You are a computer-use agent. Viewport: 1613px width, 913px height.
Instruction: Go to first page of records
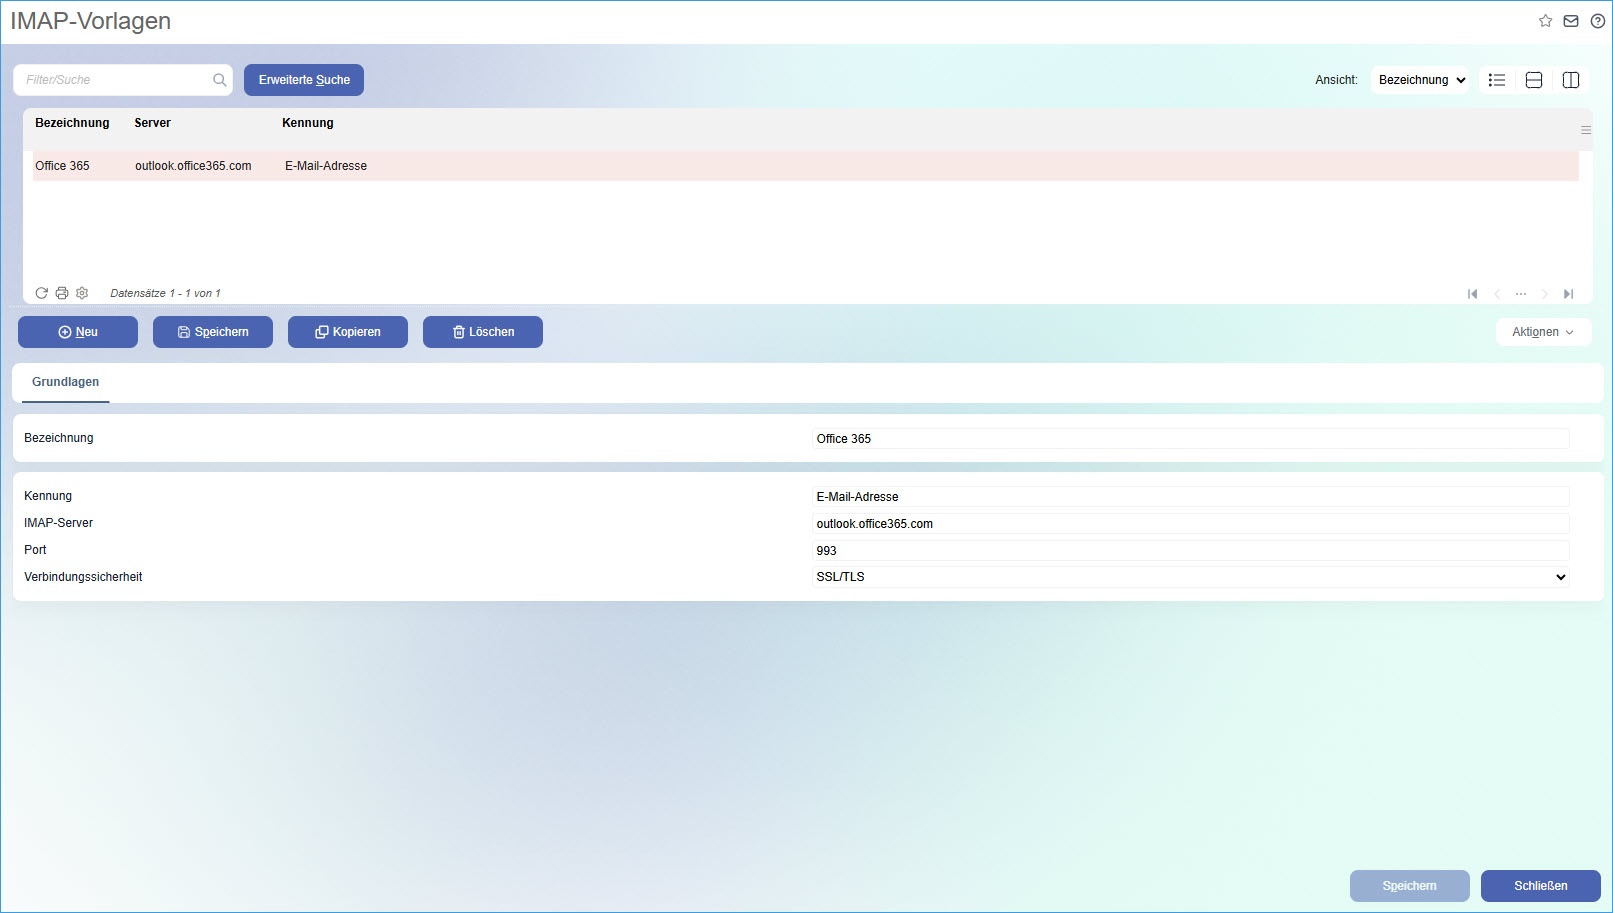click(x=1472, y=294)
